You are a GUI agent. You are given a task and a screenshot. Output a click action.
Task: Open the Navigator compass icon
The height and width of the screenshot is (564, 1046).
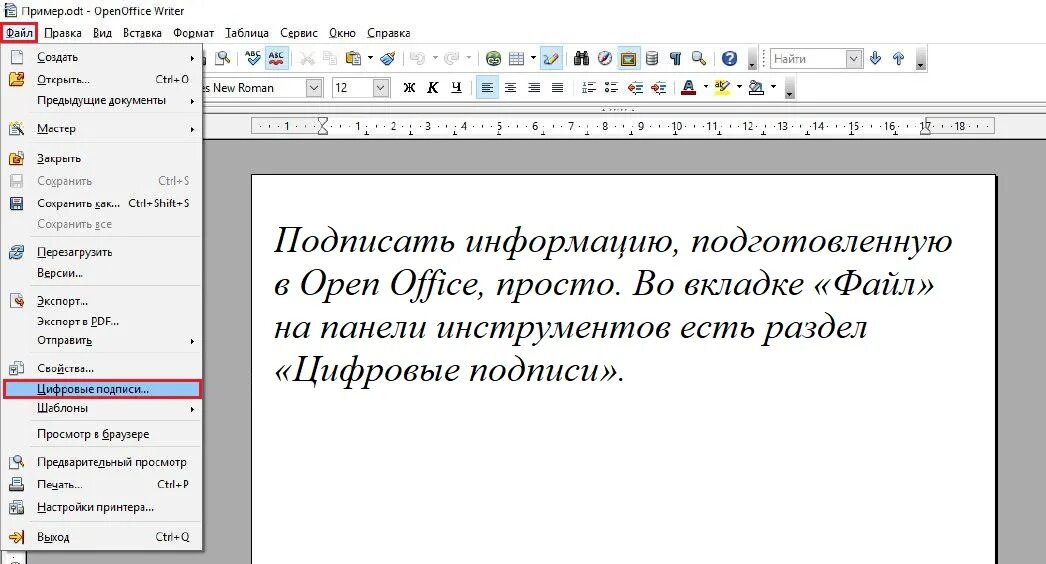tap(605, 59)
